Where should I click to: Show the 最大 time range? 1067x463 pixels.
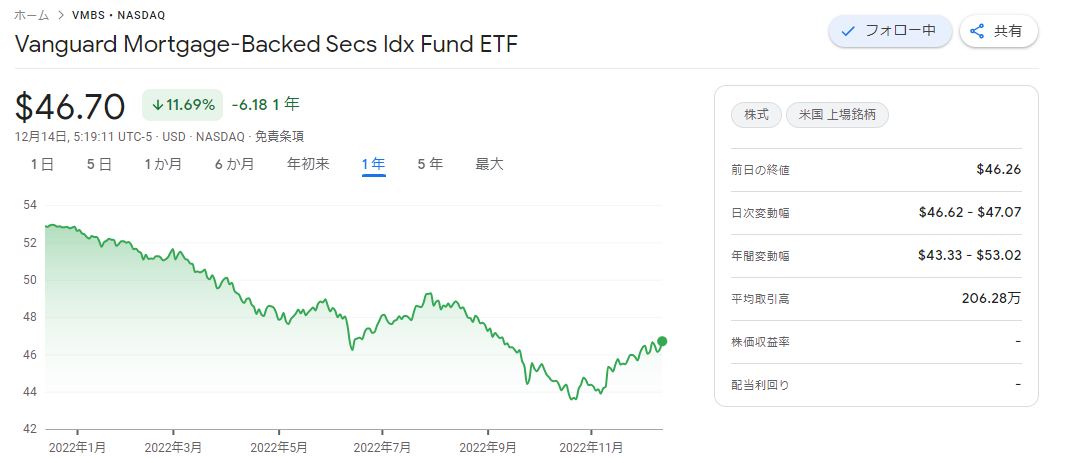coord(489,164)
